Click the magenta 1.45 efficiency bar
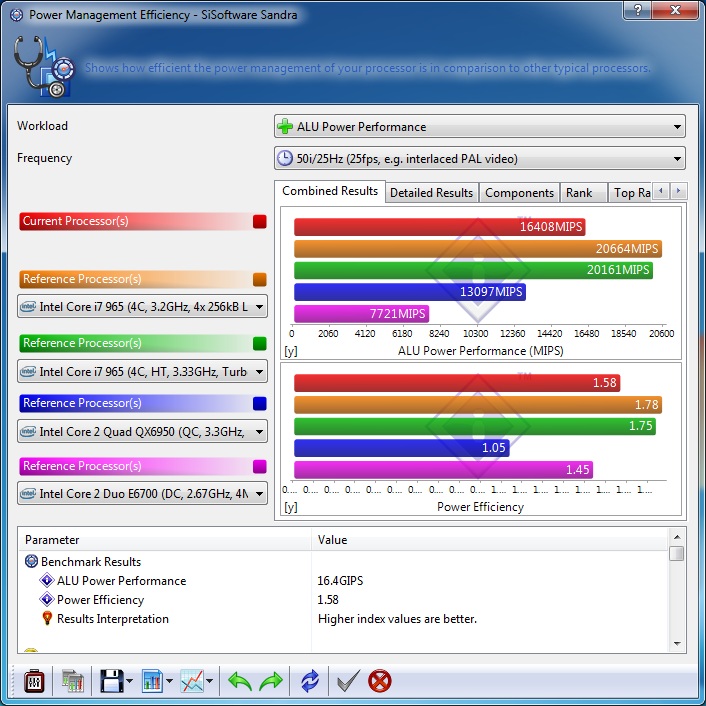Viewport: 706px width, 706px height. (x=444, y=470)
